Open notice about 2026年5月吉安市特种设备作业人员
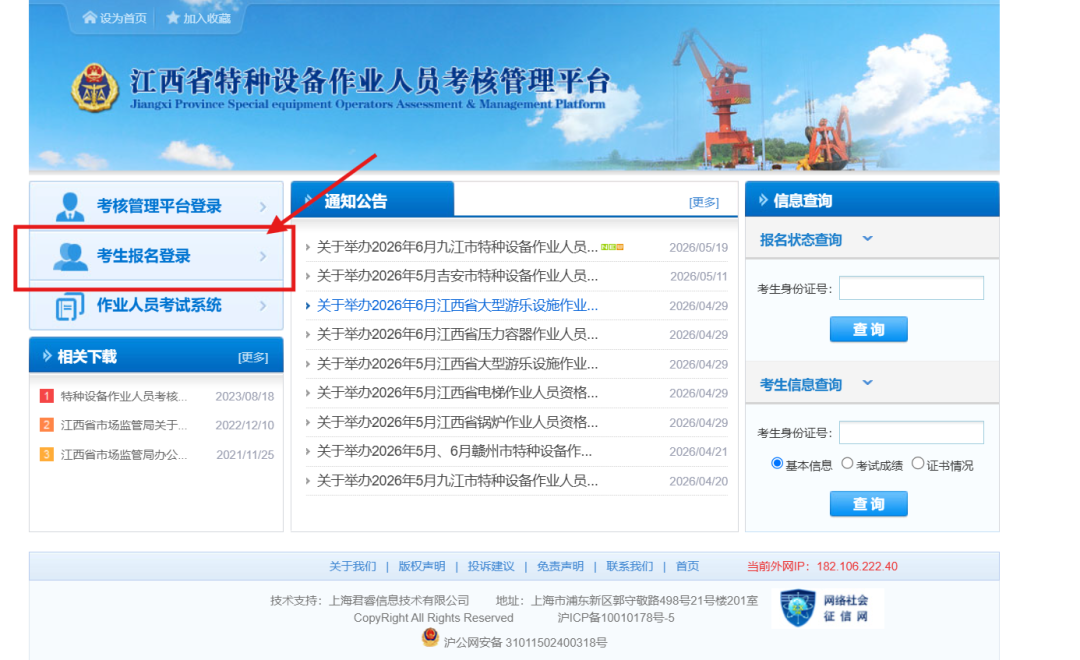1080x660 pixels. (x=457, y=276)
